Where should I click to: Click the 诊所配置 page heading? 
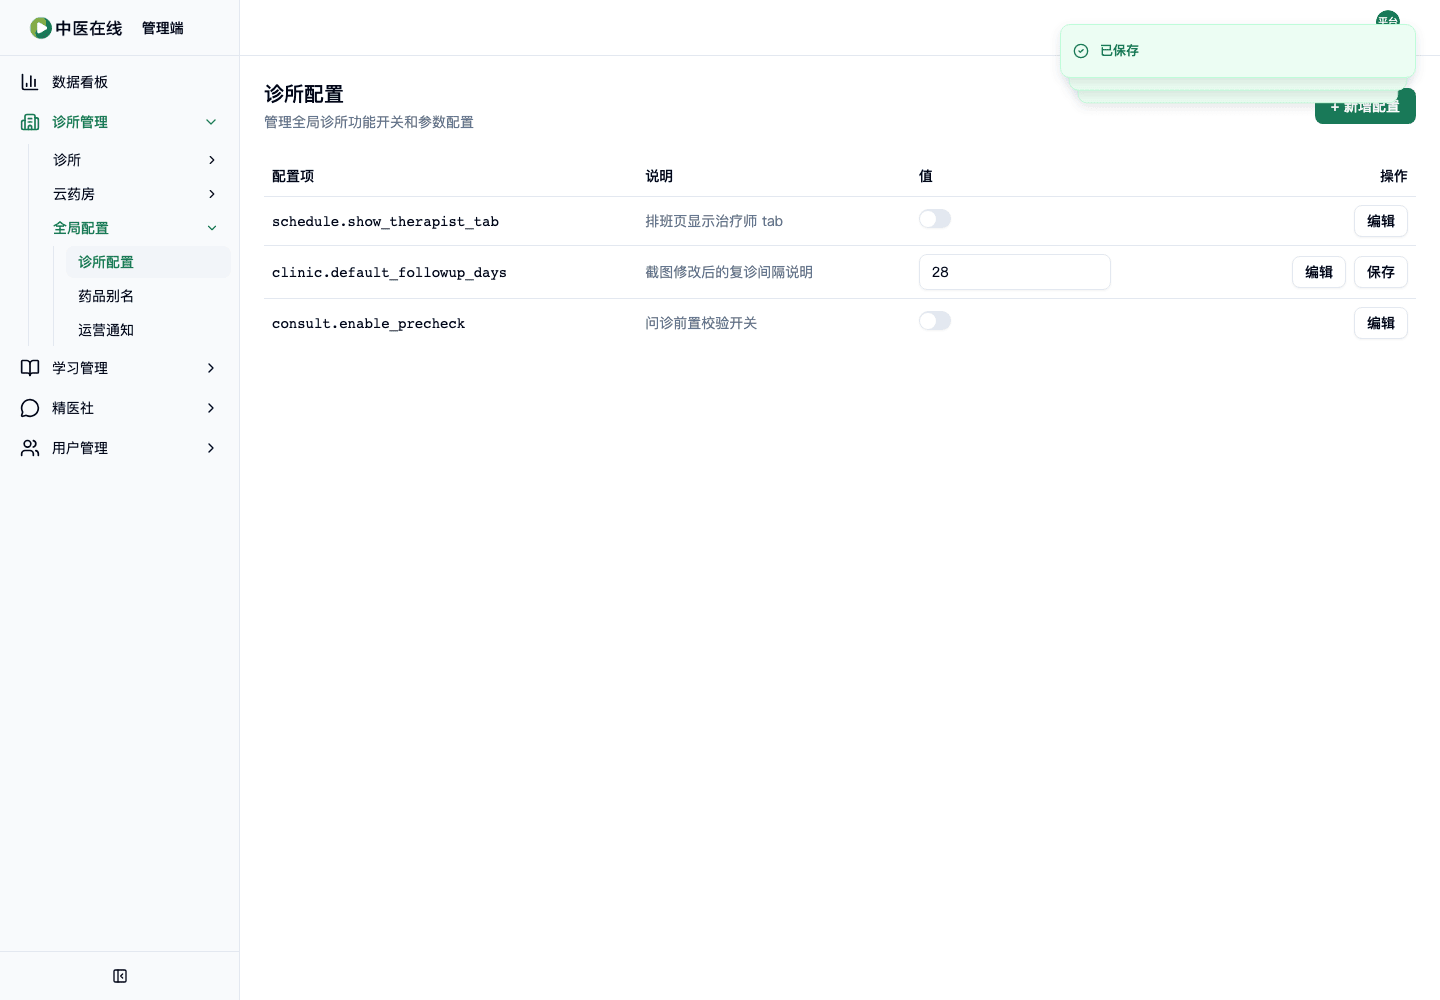(x=304, y=94)
